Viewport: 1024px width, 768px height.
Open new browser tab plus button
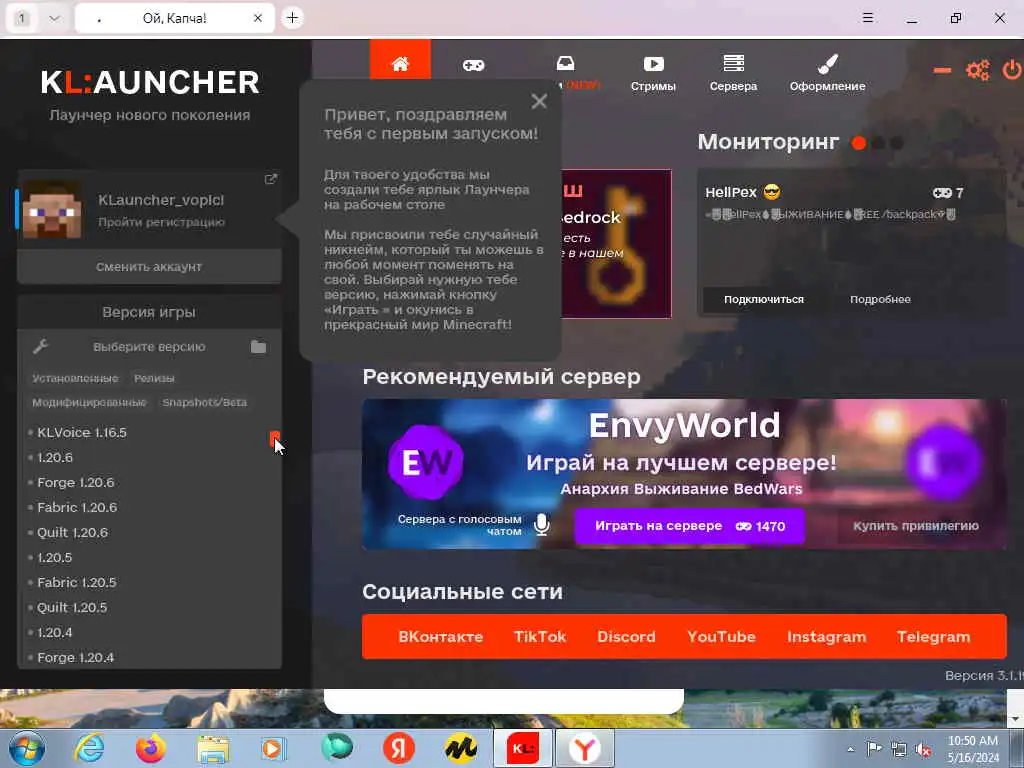[x=293, y=18]
